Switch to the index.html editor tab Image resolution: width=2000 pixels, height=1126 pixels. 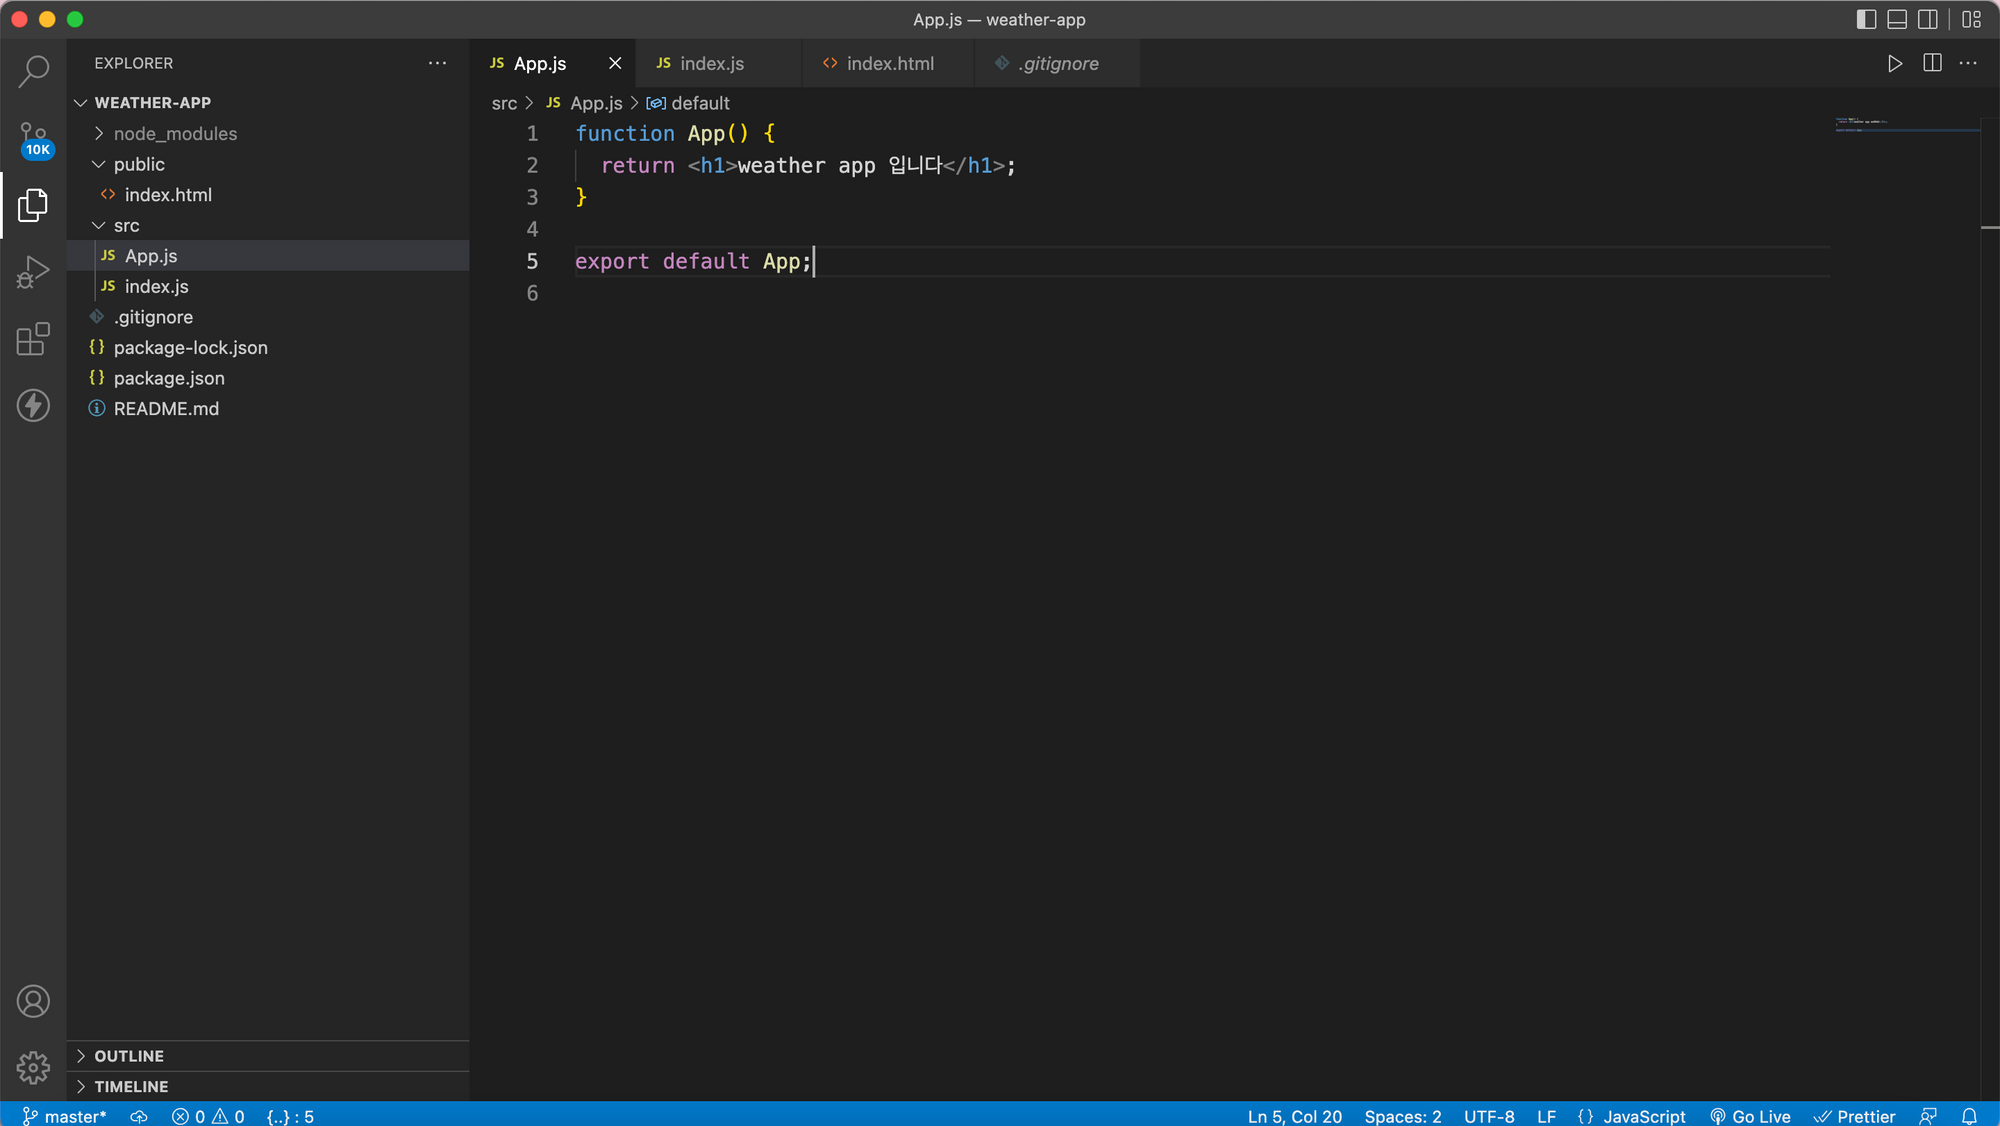point(889,63)
